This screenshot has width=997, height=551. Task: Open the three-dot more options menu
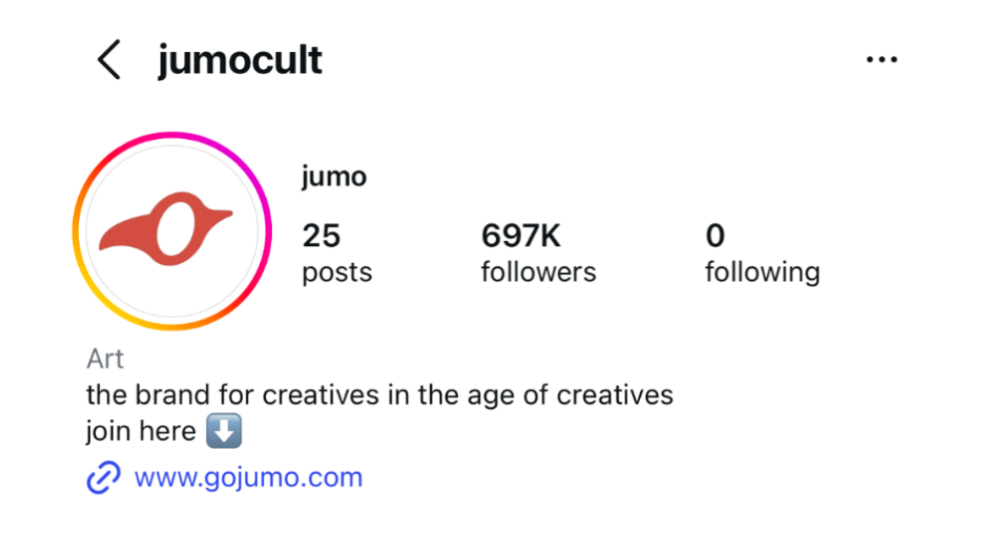tap(881, 60)
